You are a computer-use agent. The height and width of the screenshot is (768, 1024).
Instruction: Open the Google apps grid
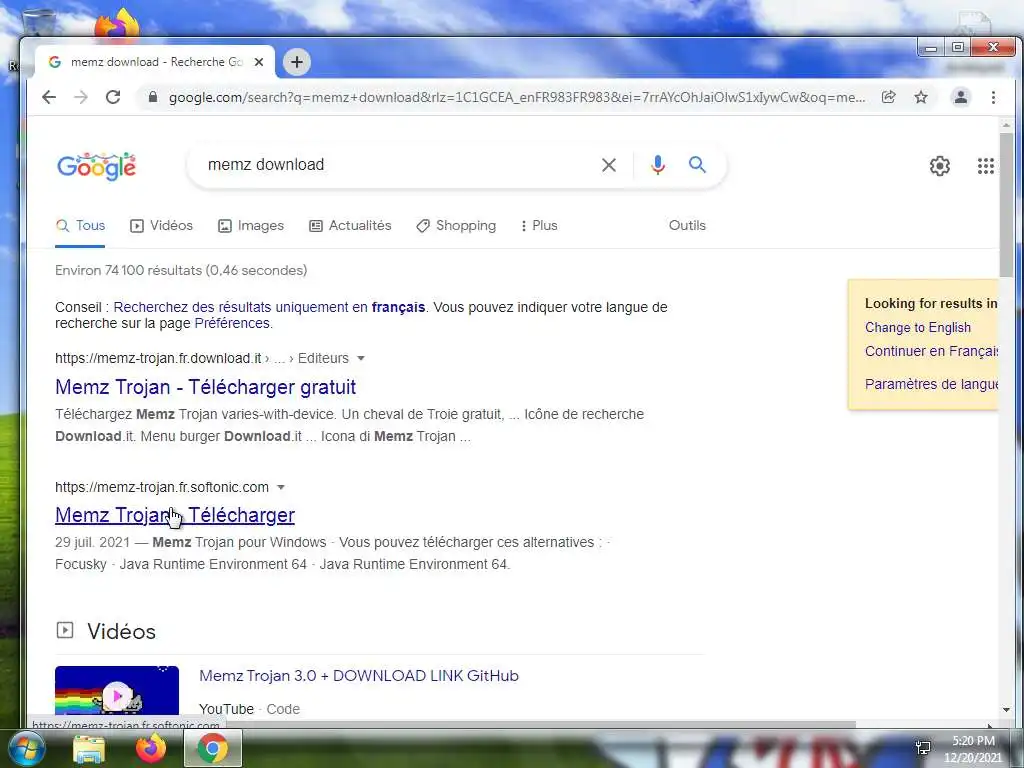985,166
